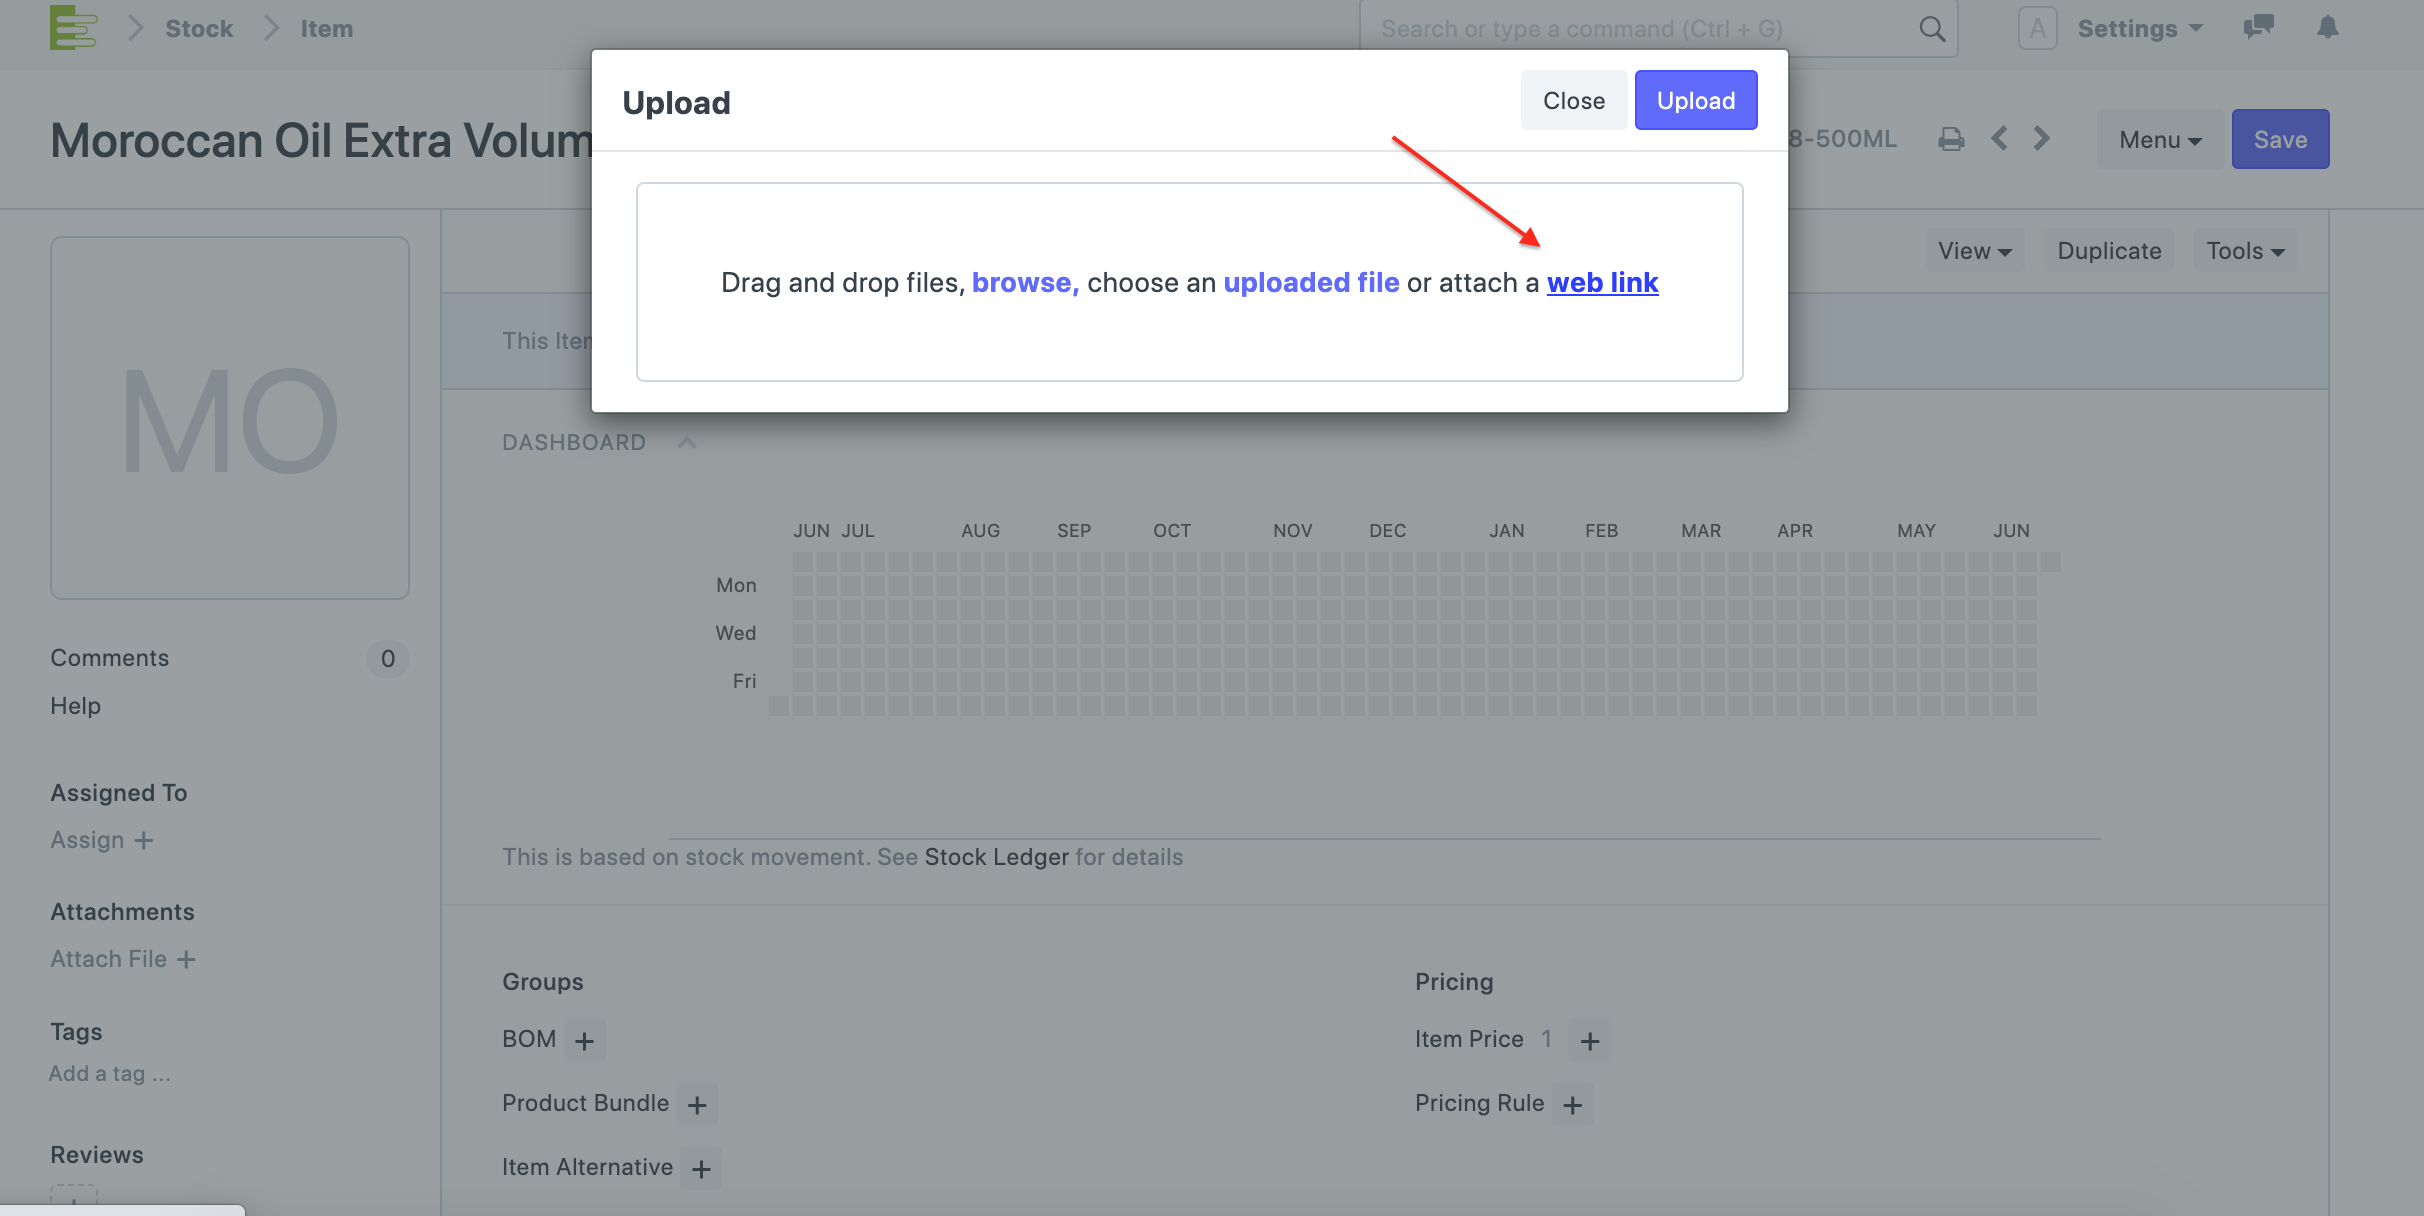This screenshot has height=1216, width=2424.
Task: Click the file drop area box
Action: (1190, 282)
